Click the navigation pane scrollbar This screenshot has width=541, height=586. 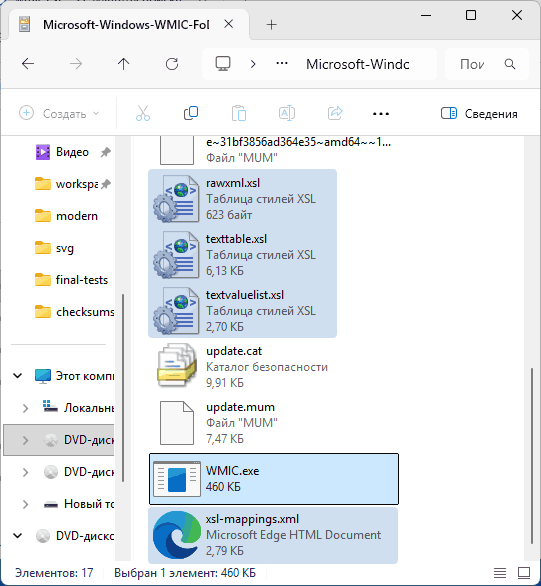(123, 388)
